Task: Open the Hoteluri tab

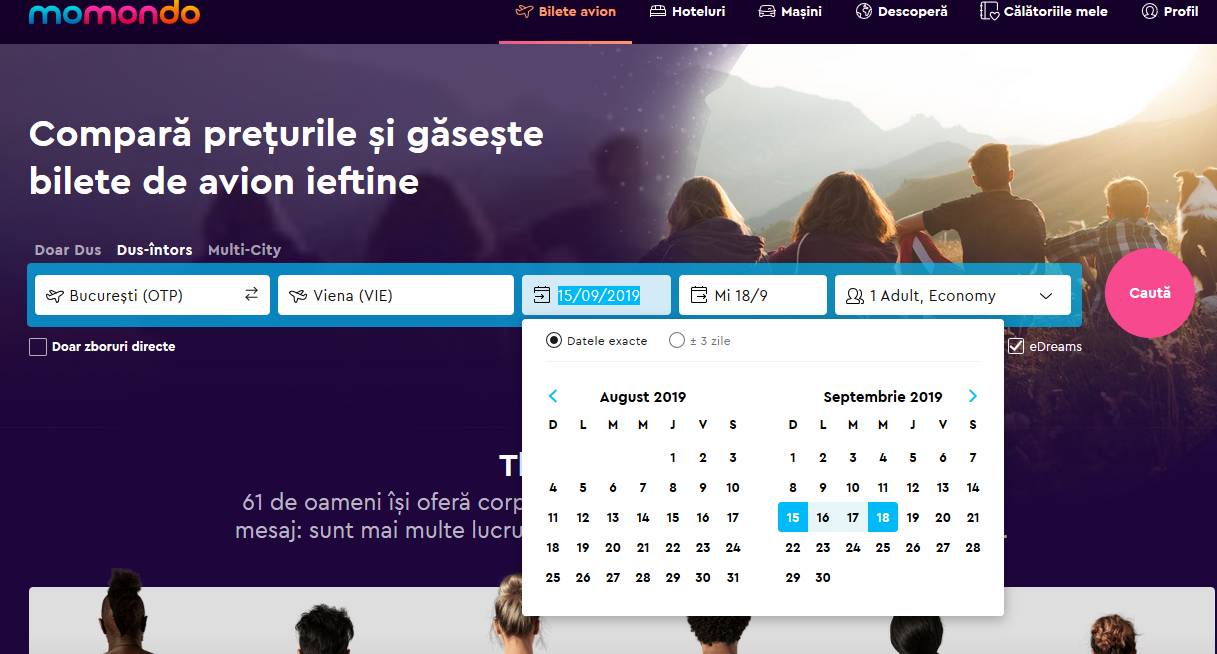Action: pos(687,12)
